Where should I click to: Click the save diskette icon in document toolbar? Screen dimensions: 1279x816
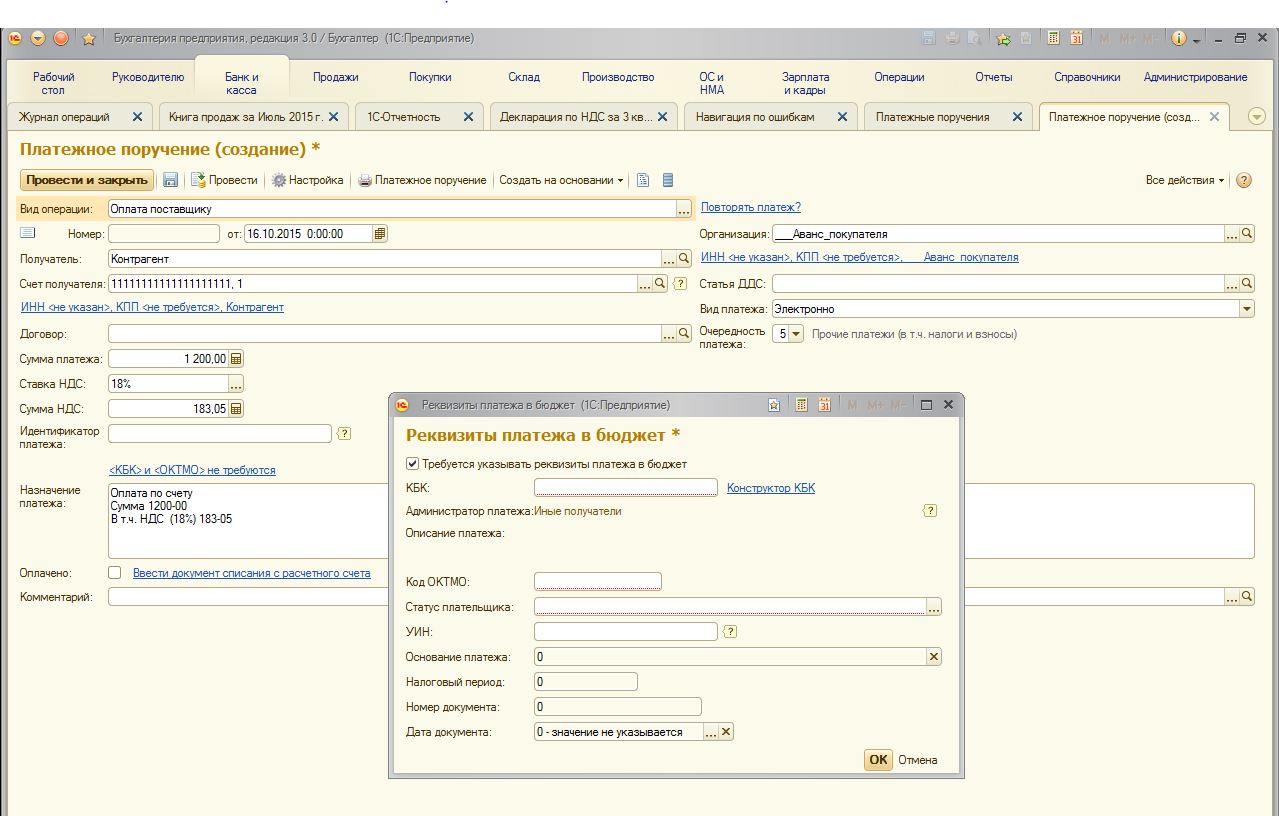(170, 180)
